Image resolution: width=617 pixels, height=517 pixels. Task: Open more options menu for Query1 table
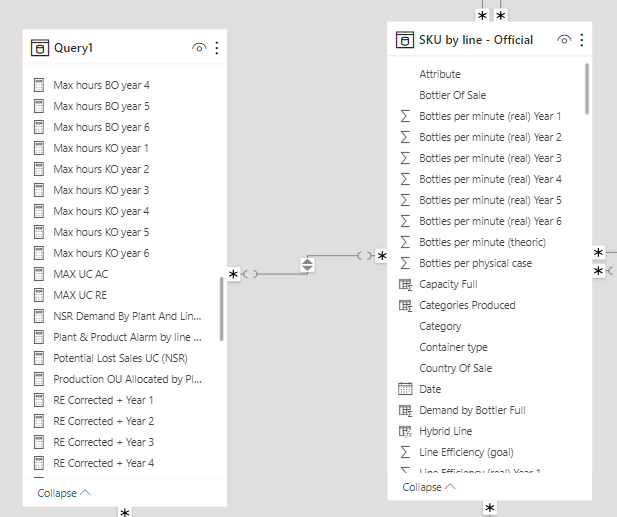click(217, 48)
